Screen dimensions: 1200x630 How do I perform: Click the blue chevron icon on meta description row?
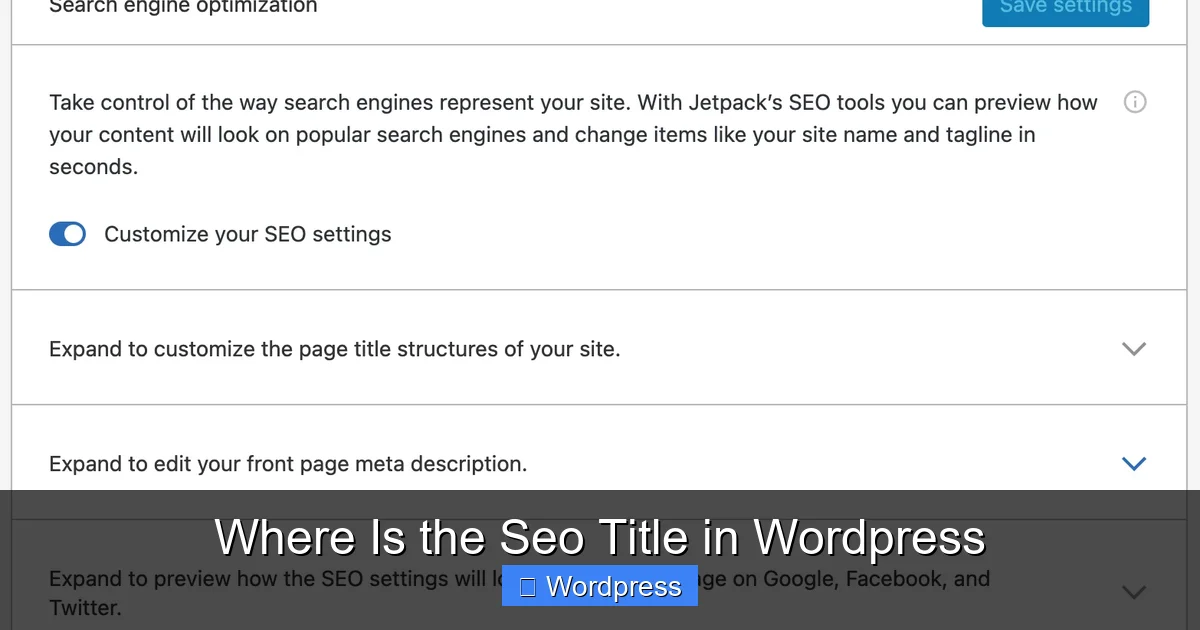click(1133, 463)
